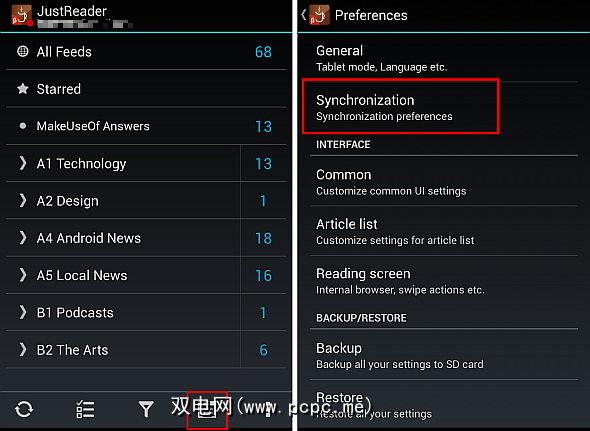Open the Article list settings
The image size is (590, 431).
click(444, 231)
